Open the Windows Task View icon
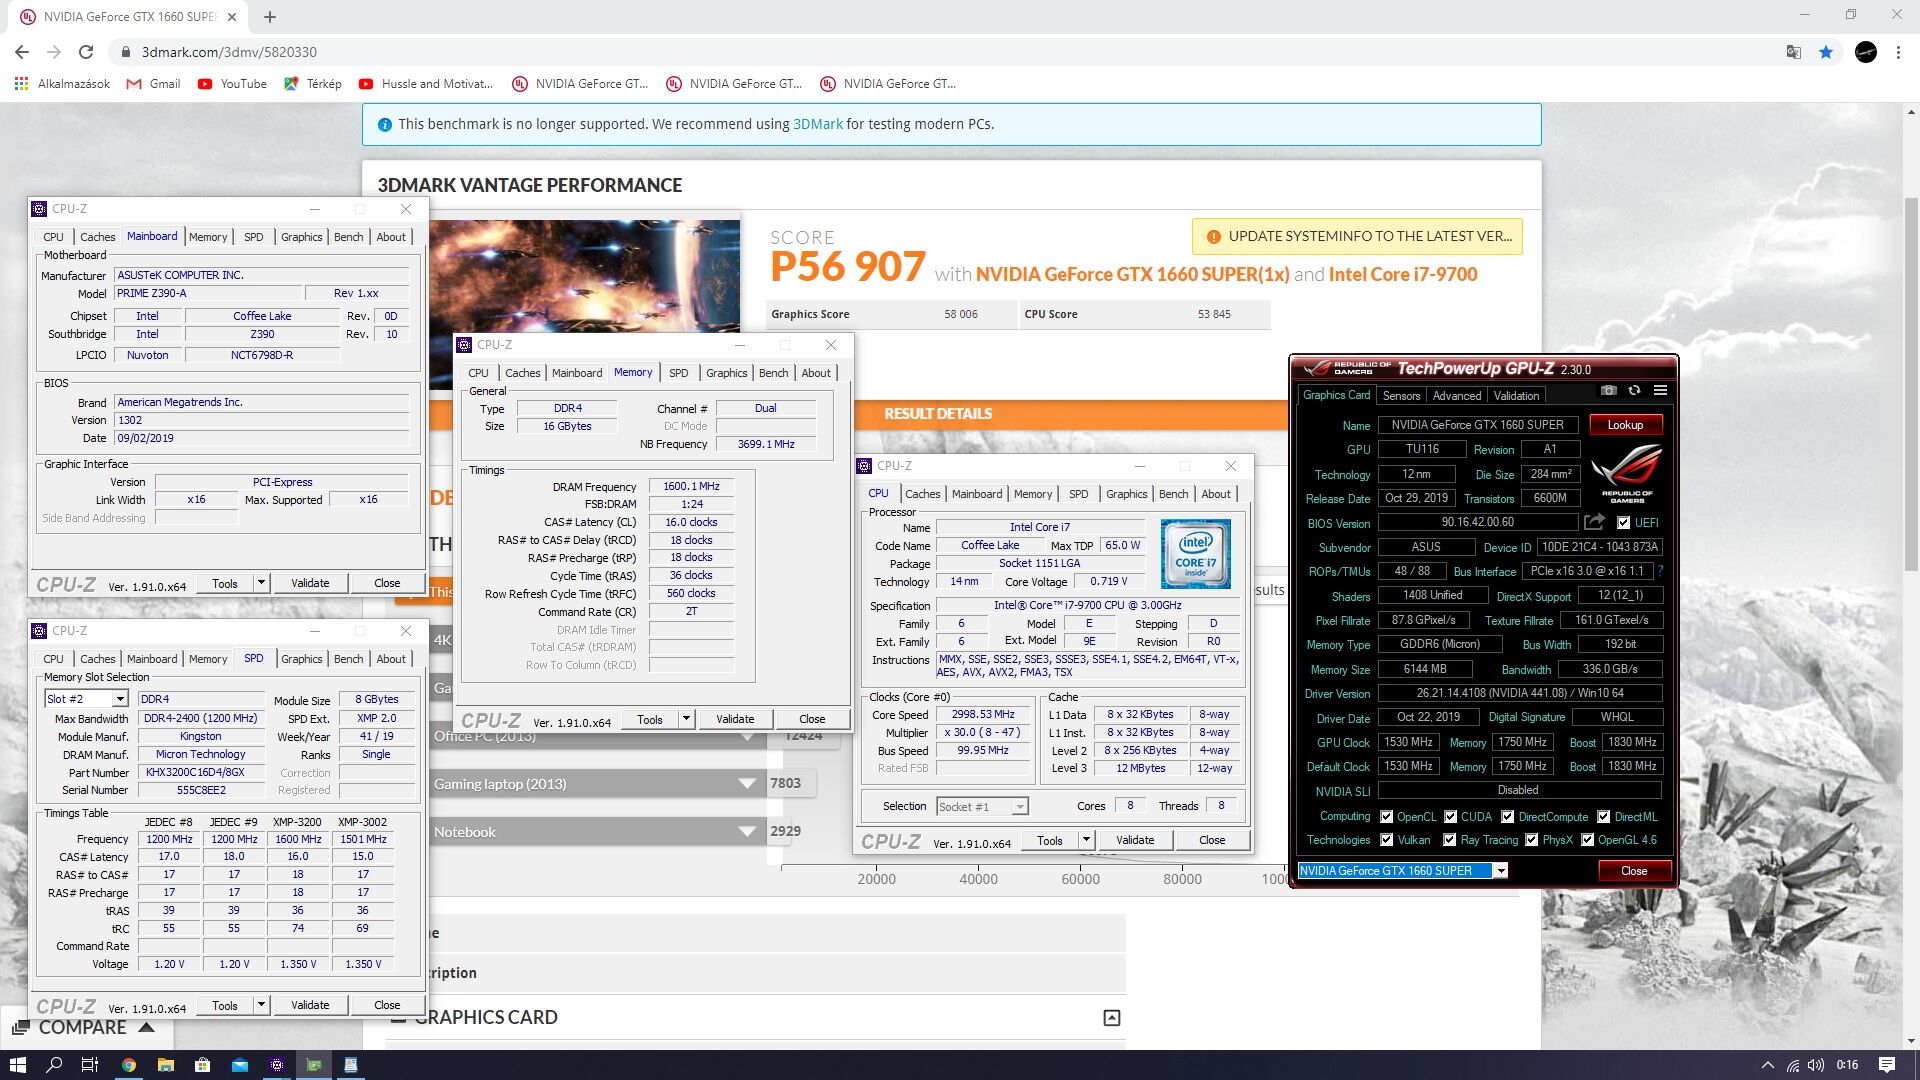The height and width of the screenshot is (1080, 1920). click(89, 1065)
